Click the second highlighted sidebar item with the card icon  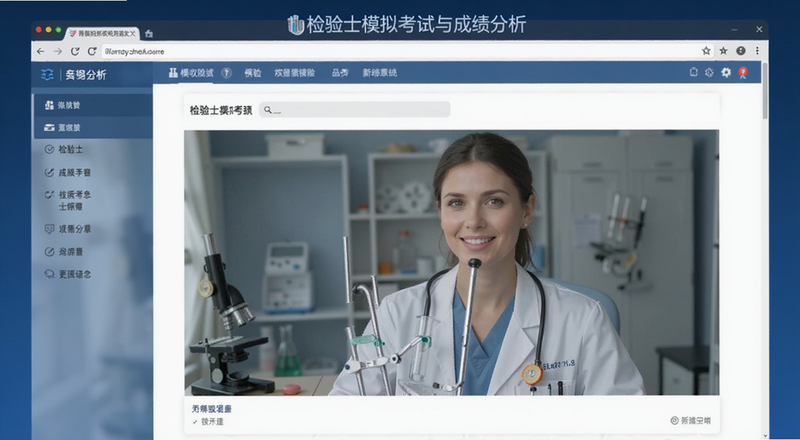pos(93,128)
